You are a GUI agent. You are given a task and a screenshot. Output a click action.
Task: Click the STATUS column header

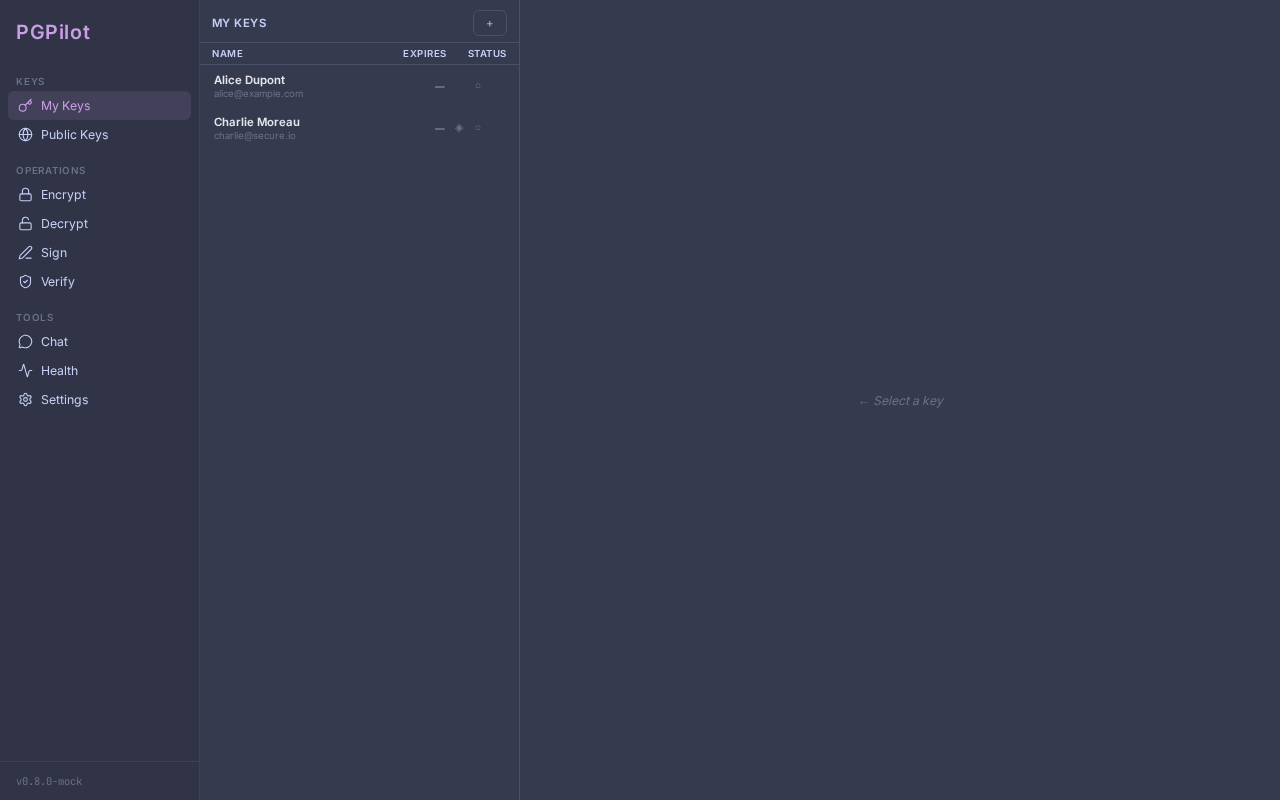[x=487, y=54]
